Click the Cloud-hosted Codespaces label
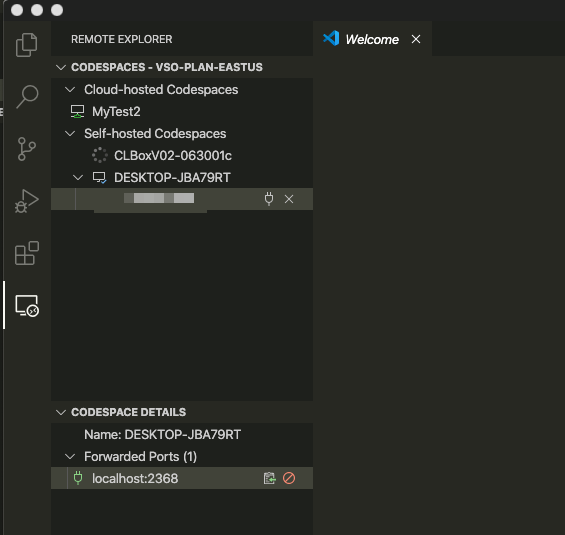Image resolution: width=565 pixels, height=535 pixels. (161, 89)
